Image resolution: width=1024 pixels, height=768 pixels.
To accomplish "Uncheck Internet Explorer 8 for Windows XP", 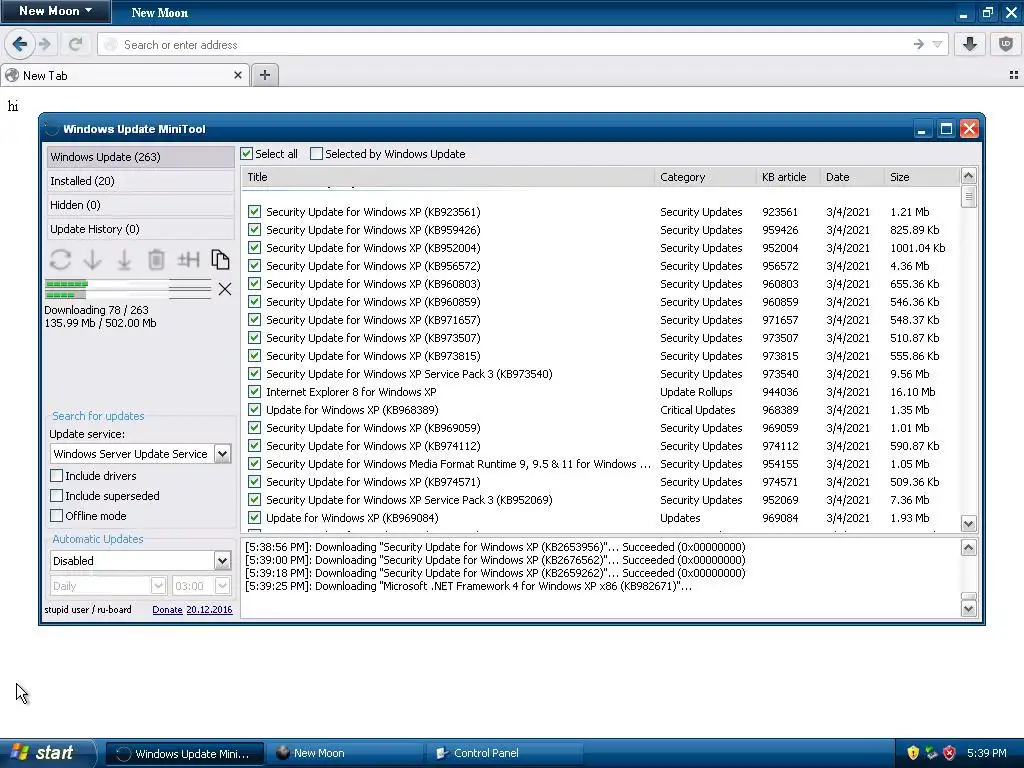I will pyautogui.click(x=255, y=392).
